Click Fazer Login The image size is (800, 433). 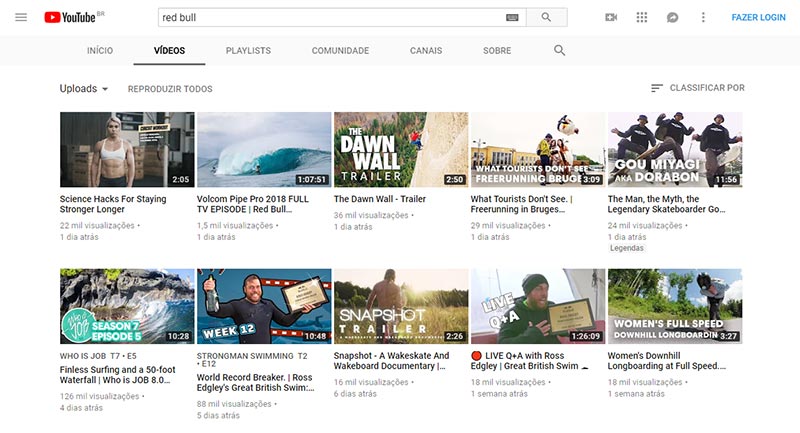pos(758,17)
